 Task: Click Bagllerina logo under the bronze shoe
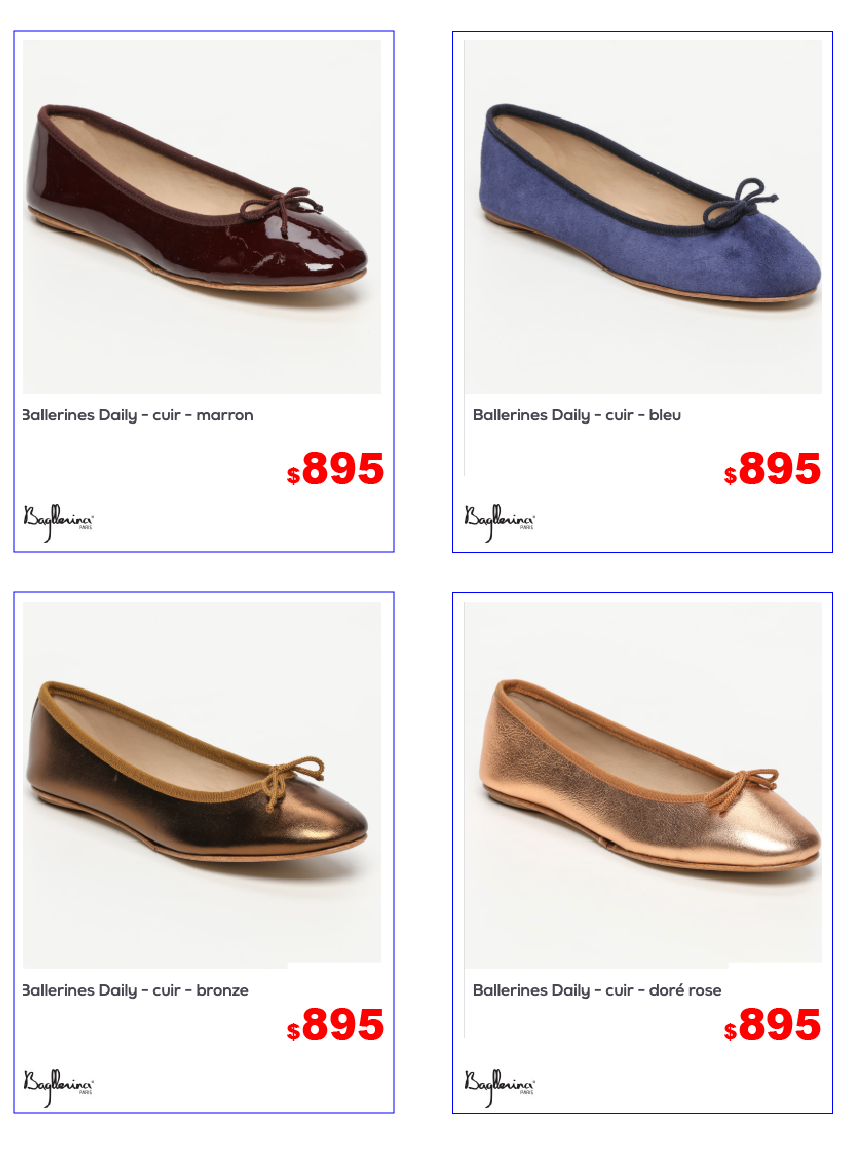click(x=58, y=1087)
